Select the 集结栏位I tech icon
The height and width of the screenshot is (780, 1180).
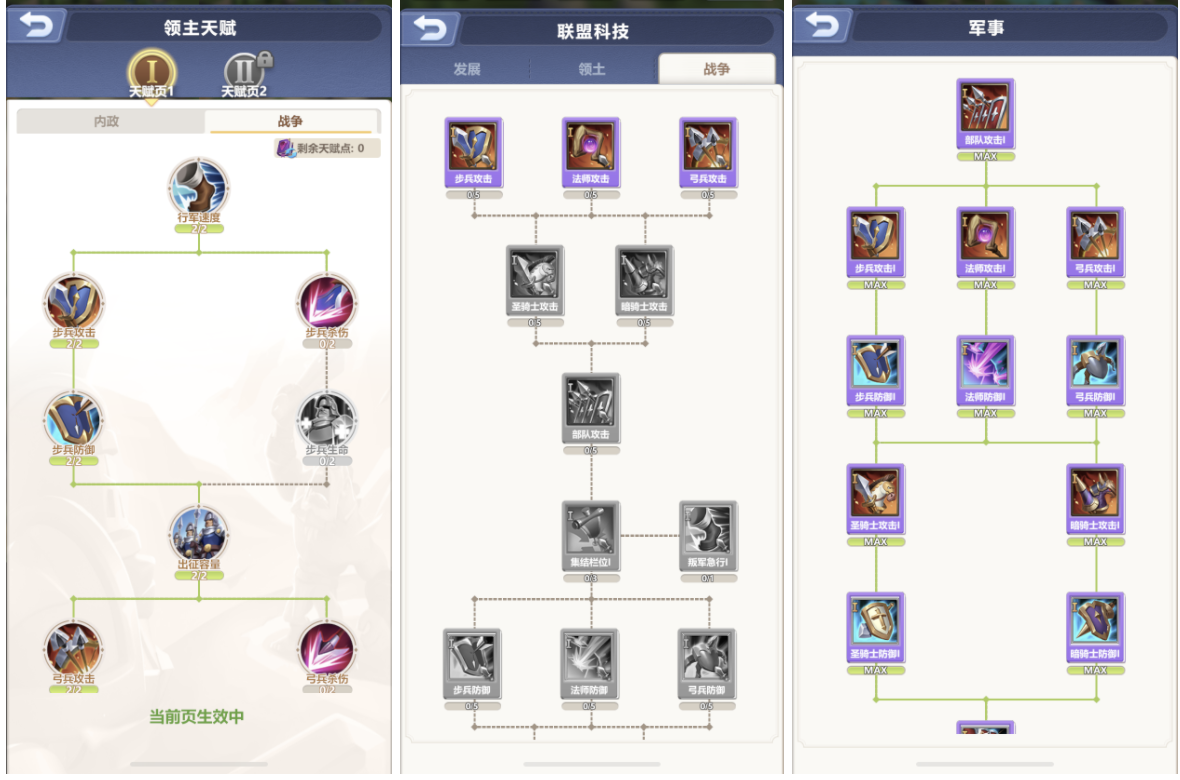point(591,536)
